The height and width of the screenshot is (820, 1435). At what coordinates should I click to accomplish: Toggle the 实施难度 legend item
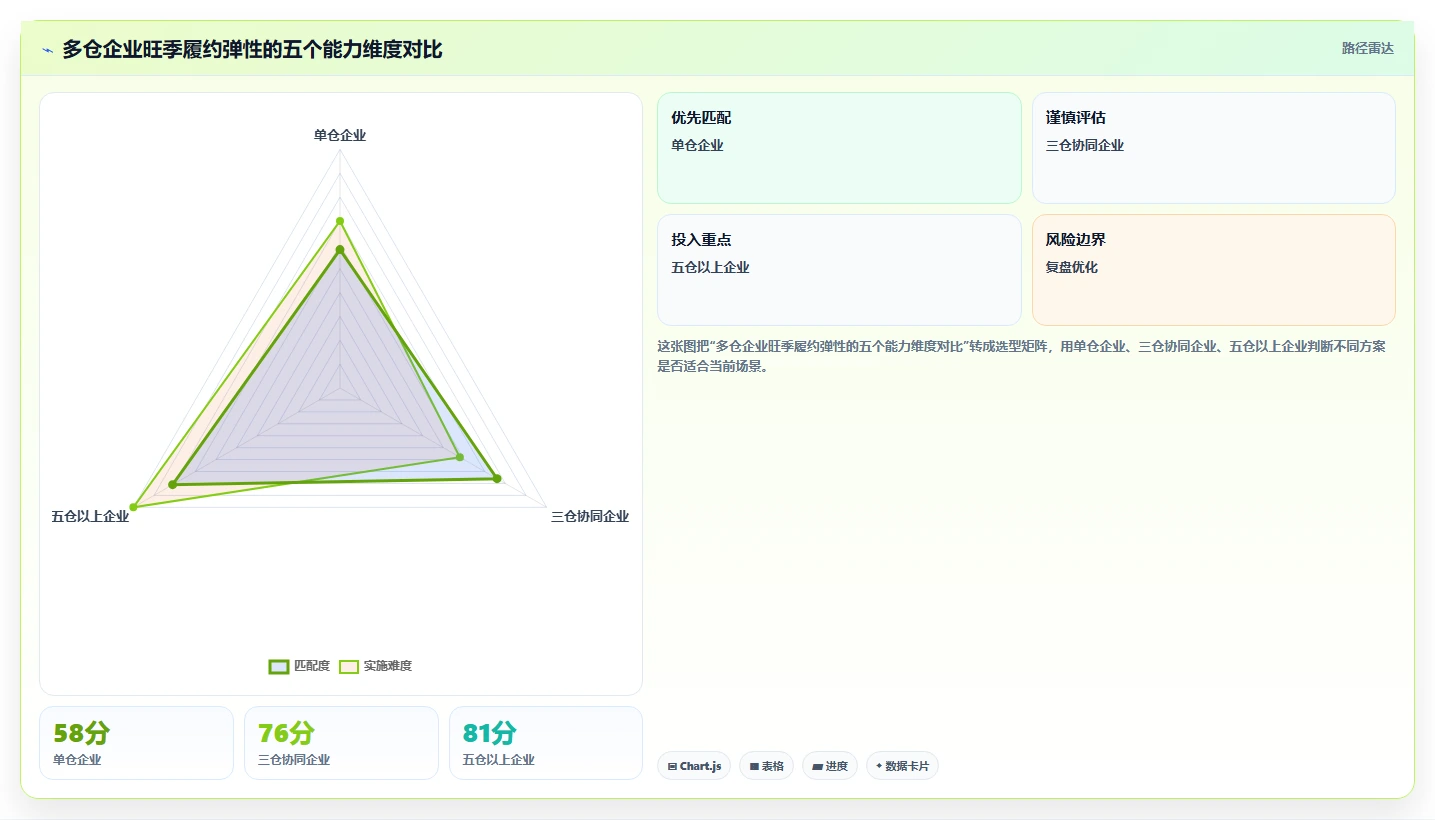click(375, 666)
